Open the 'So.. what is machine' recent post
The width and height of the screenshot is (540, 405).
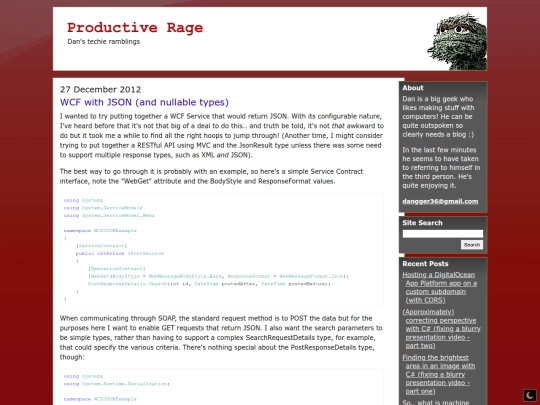point(436,402)
